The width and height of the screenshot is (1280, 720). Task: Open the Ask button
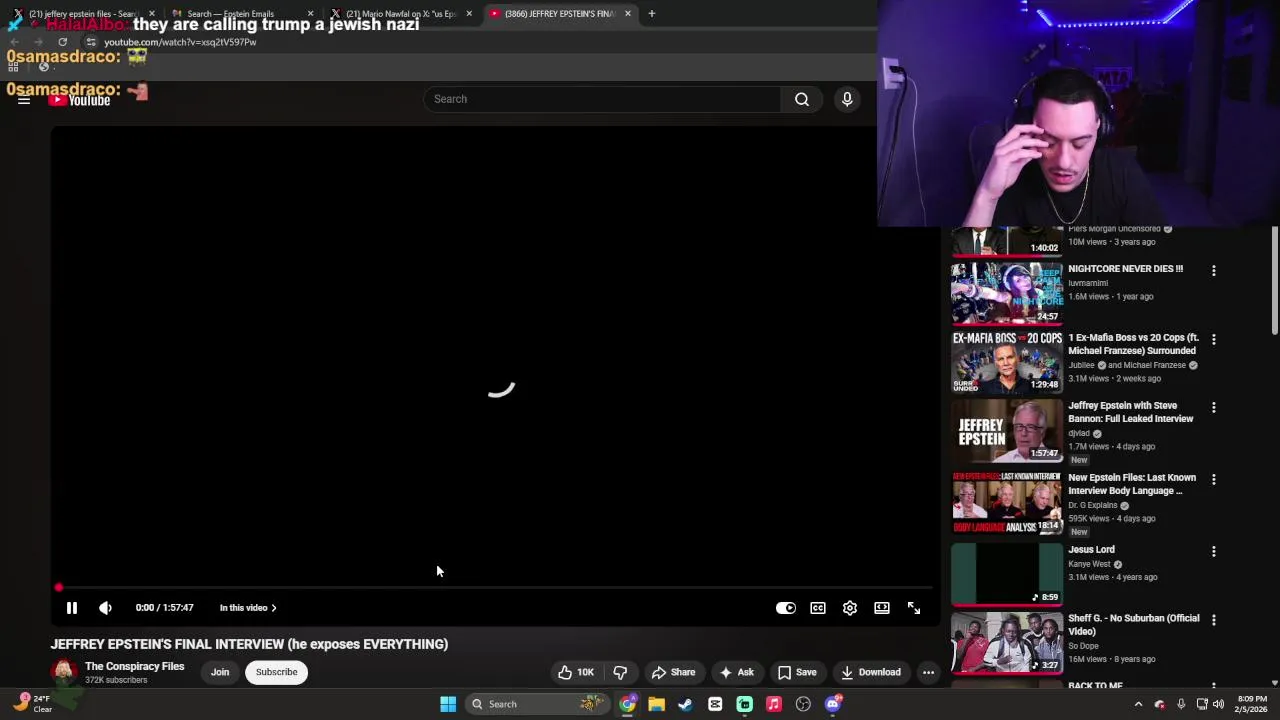pos(737,672)
